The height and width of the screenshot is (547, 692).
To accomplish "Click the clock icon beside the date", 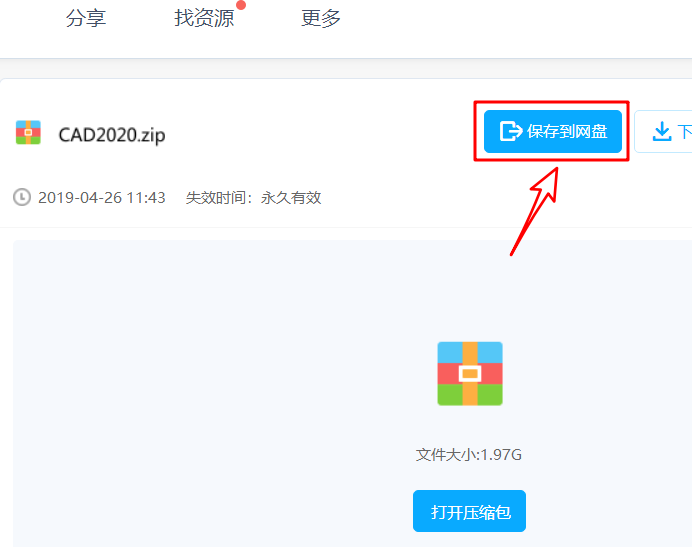I will click(x=22, y=197).
